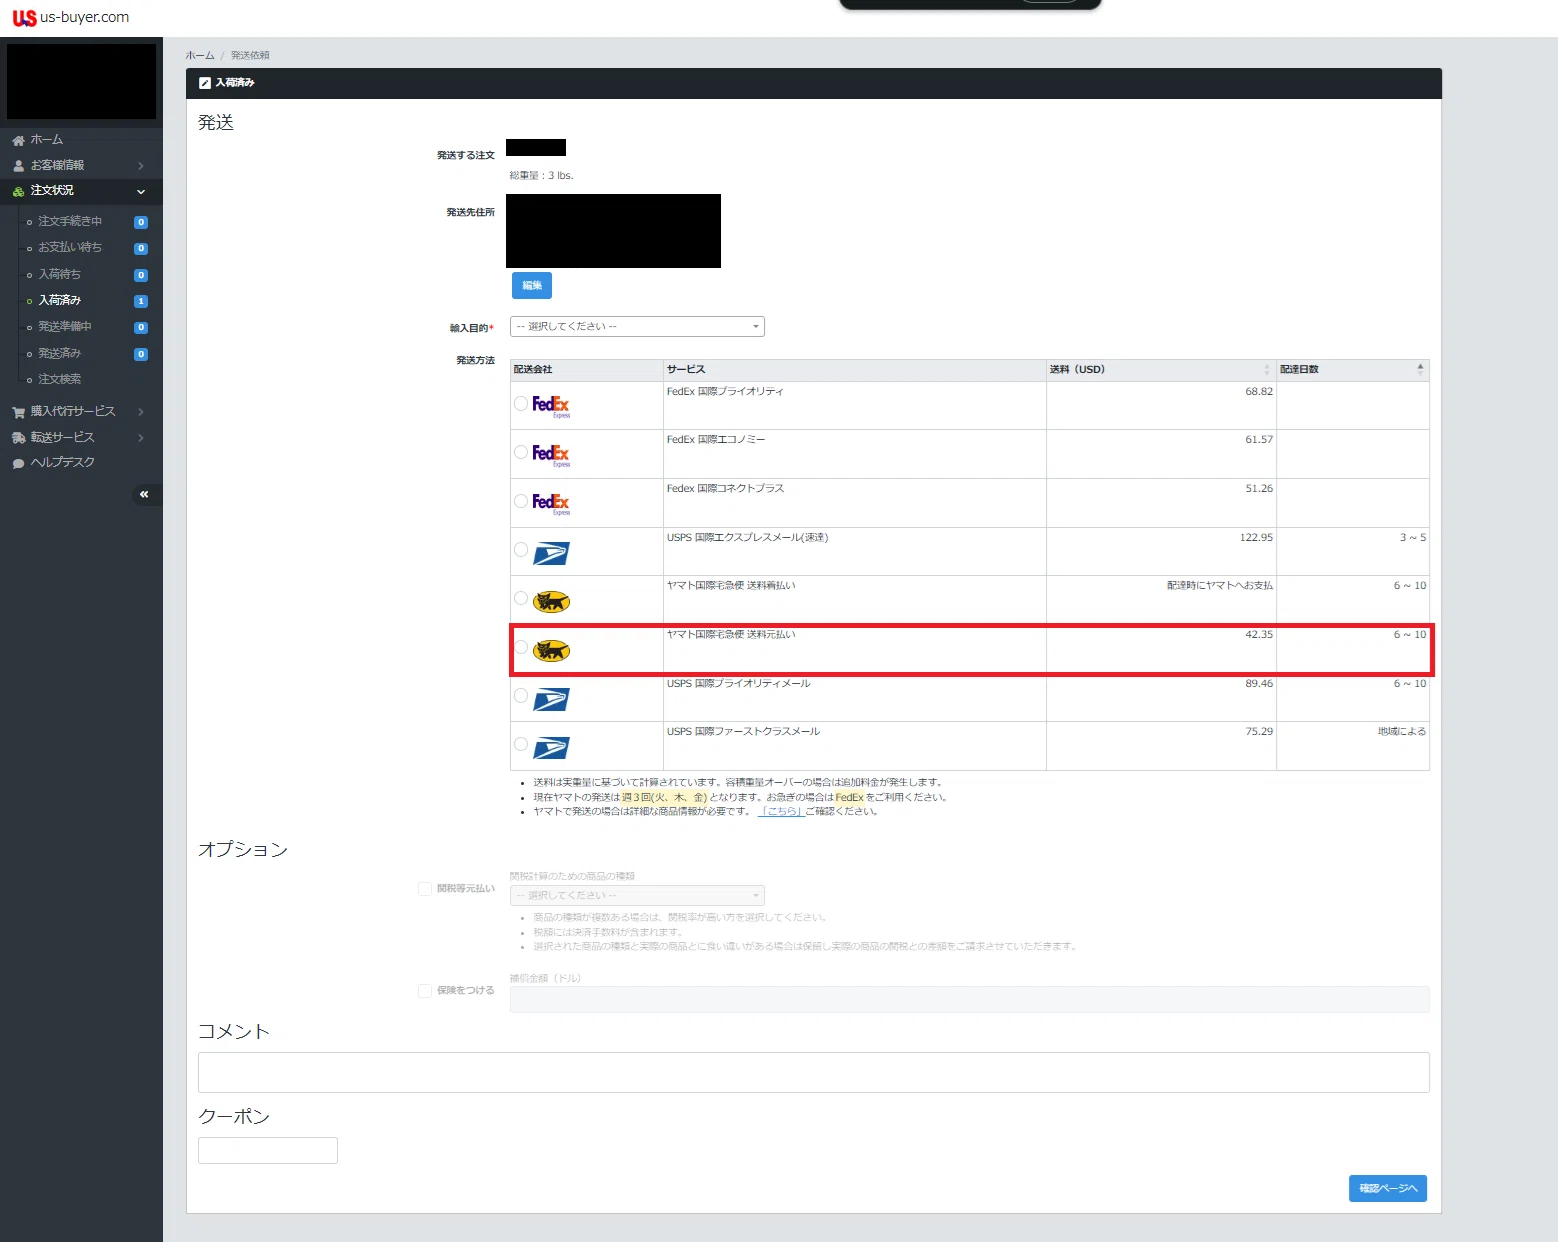The image size is (1558, 1242).
Task: Click the クーポン input field
Action: [x=268, y=1150]
